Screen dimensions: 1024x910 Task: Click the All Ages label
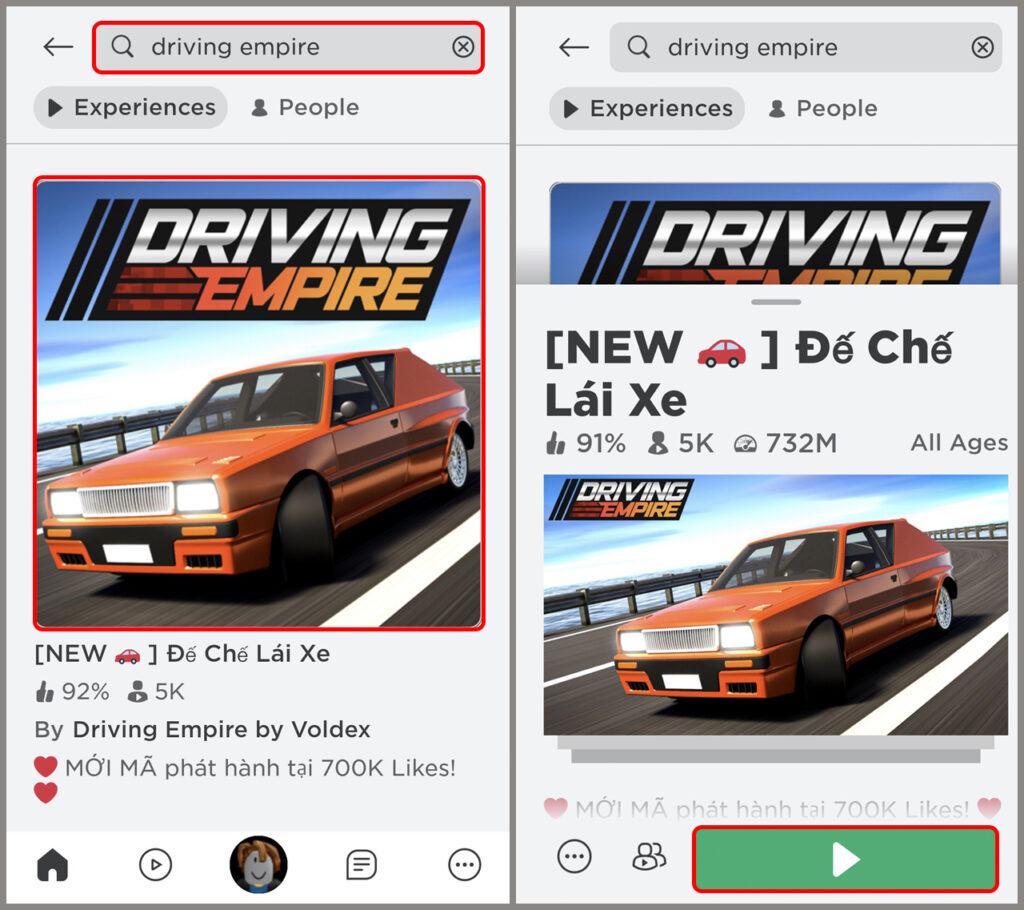tap(959, 443)
